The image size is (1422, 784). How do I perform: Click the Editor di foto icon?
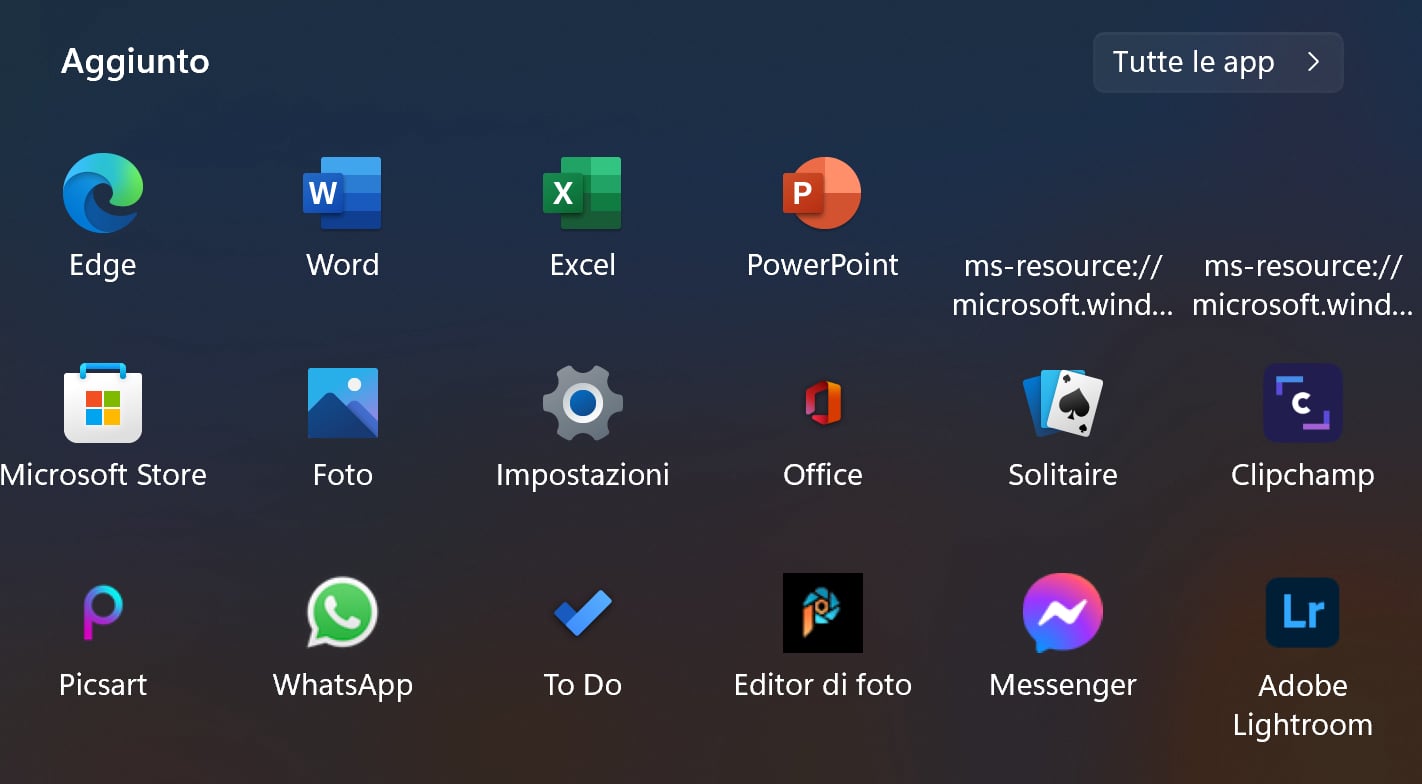pos(823,613)
